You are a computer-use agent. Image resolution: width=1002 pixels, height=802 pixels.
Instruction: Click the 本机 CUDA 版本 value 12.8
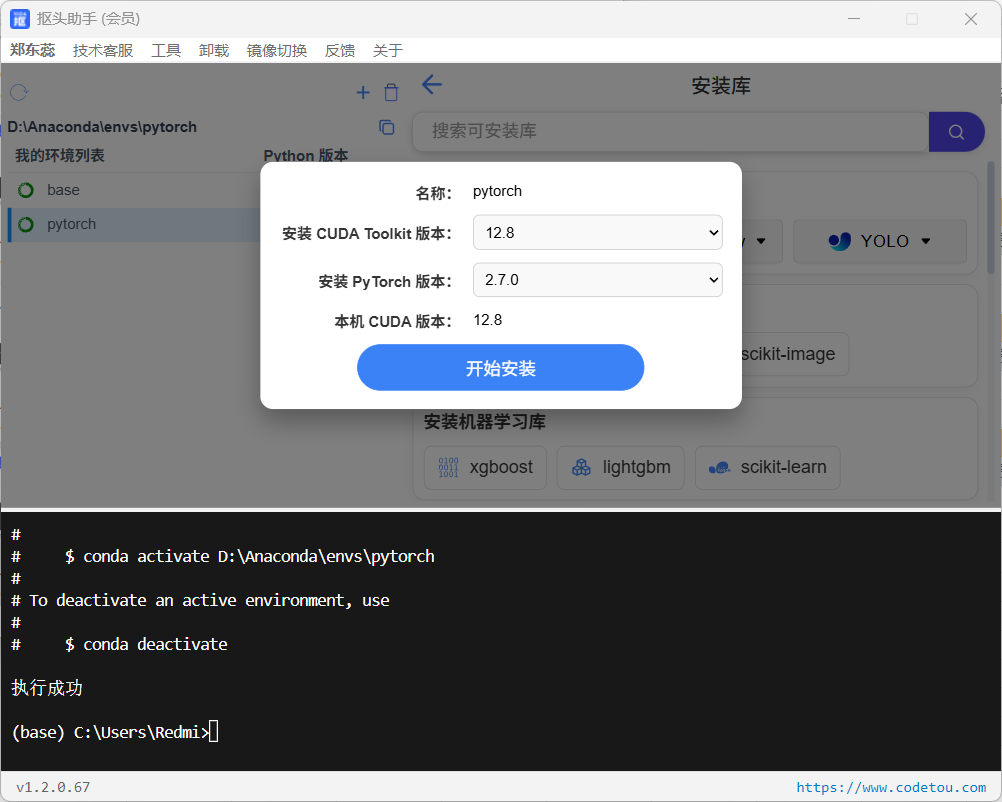click(x=488, y=320)
